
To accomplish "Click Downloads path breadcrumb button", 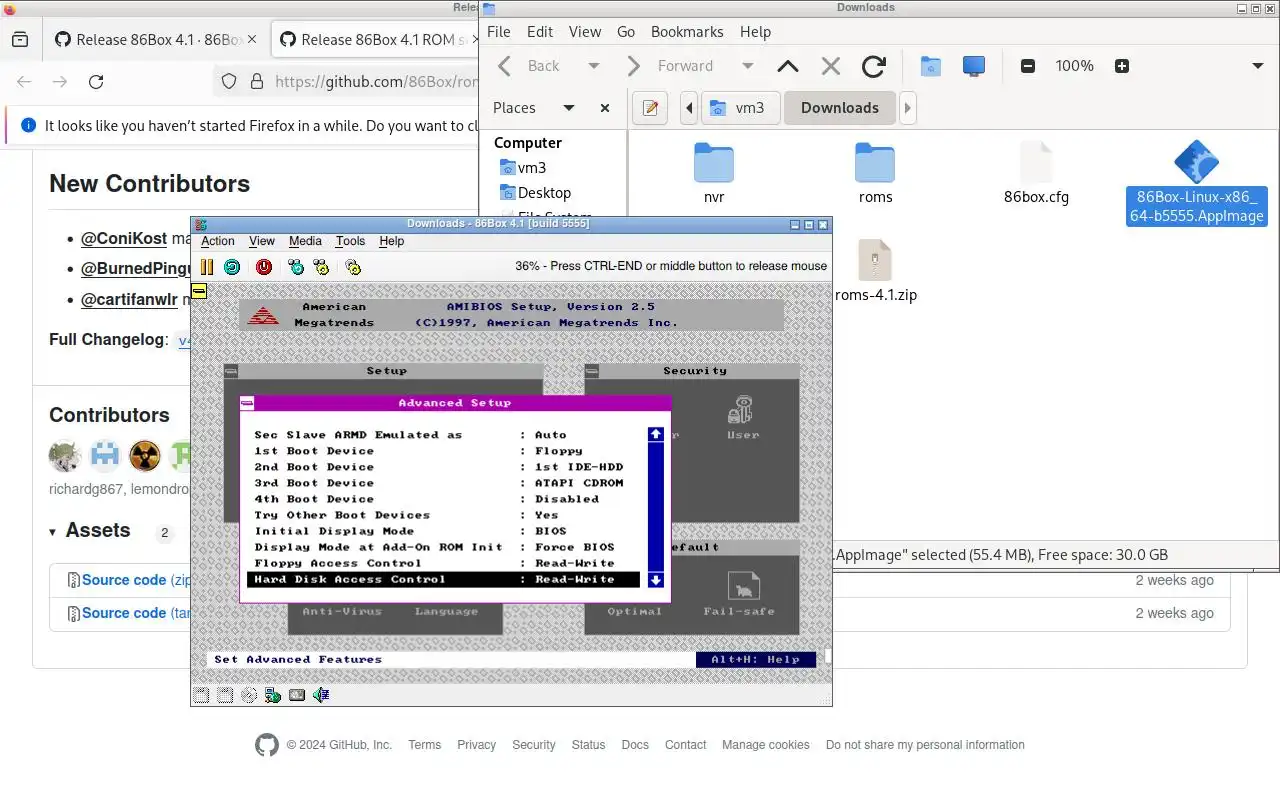I will pyautogui.click(x=840, y=108).
